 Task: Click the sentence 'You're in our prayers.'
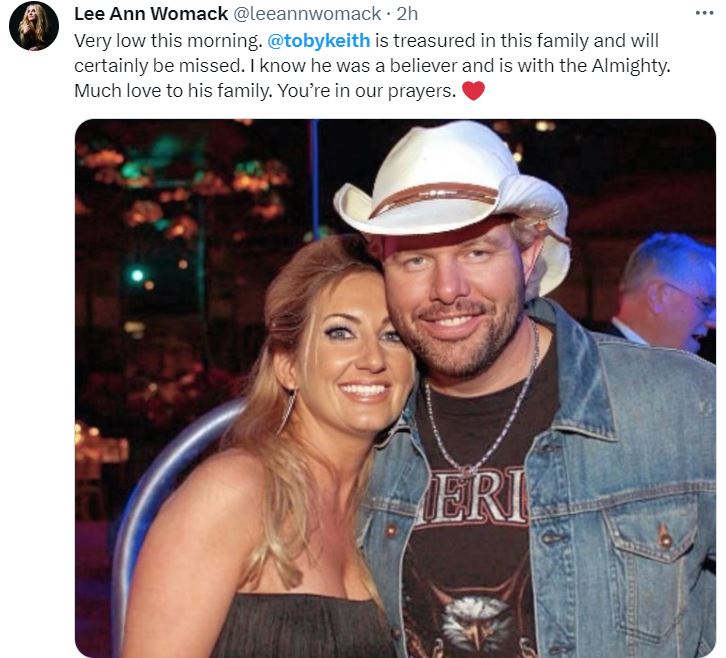coord(367,91)
